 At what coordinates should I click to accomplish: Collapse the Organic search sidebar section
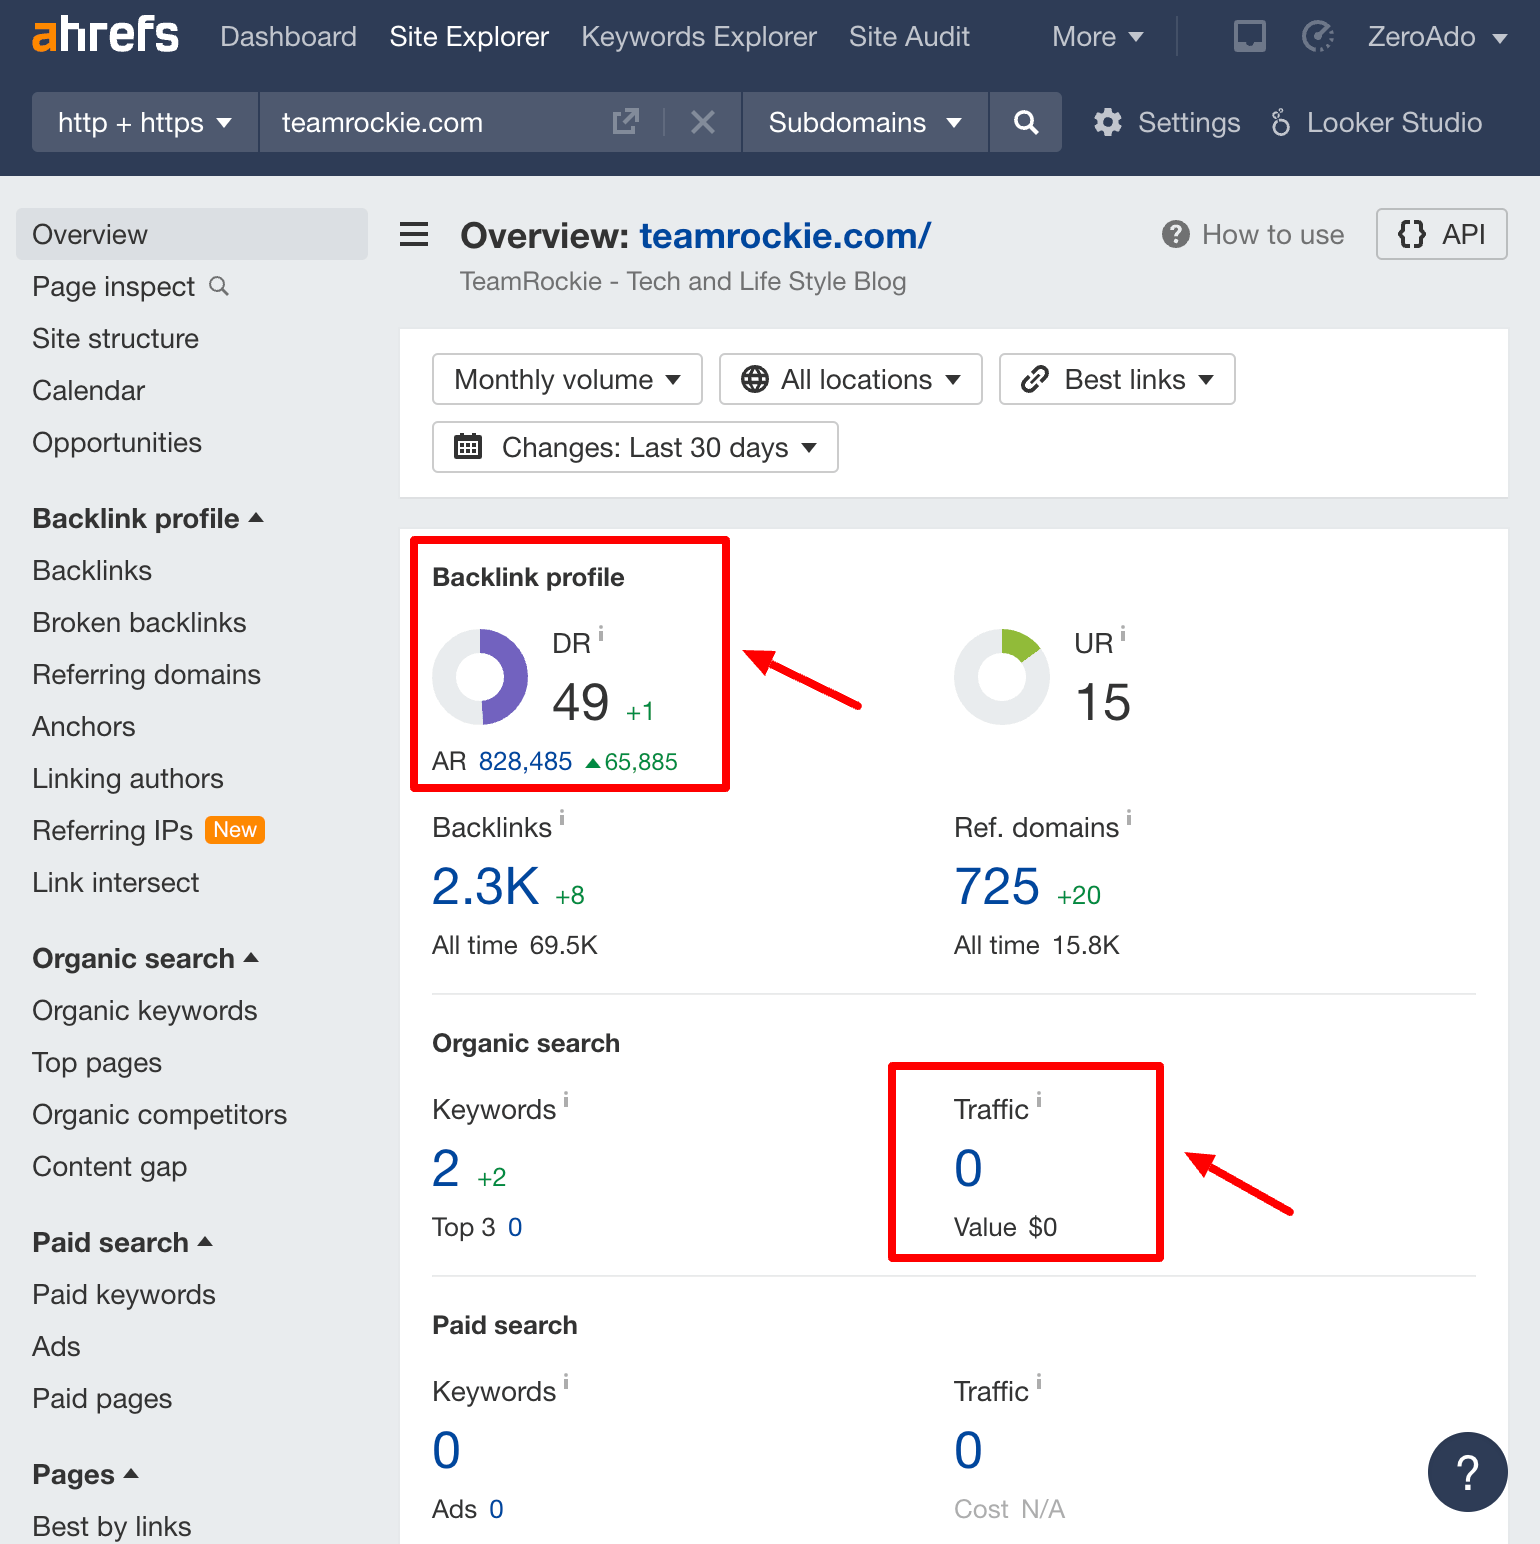[x=146, y=958]
